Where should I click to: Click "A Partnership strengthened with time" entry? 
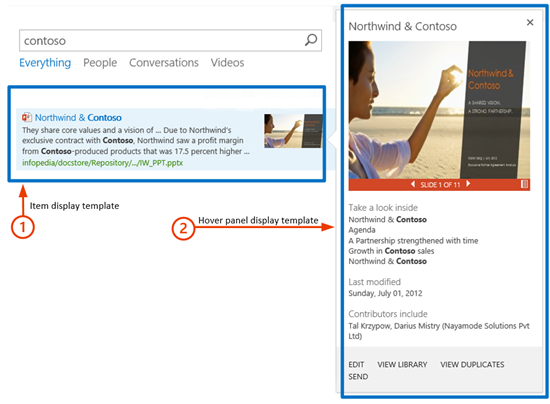pyautogui.click(x=413, y=241)
